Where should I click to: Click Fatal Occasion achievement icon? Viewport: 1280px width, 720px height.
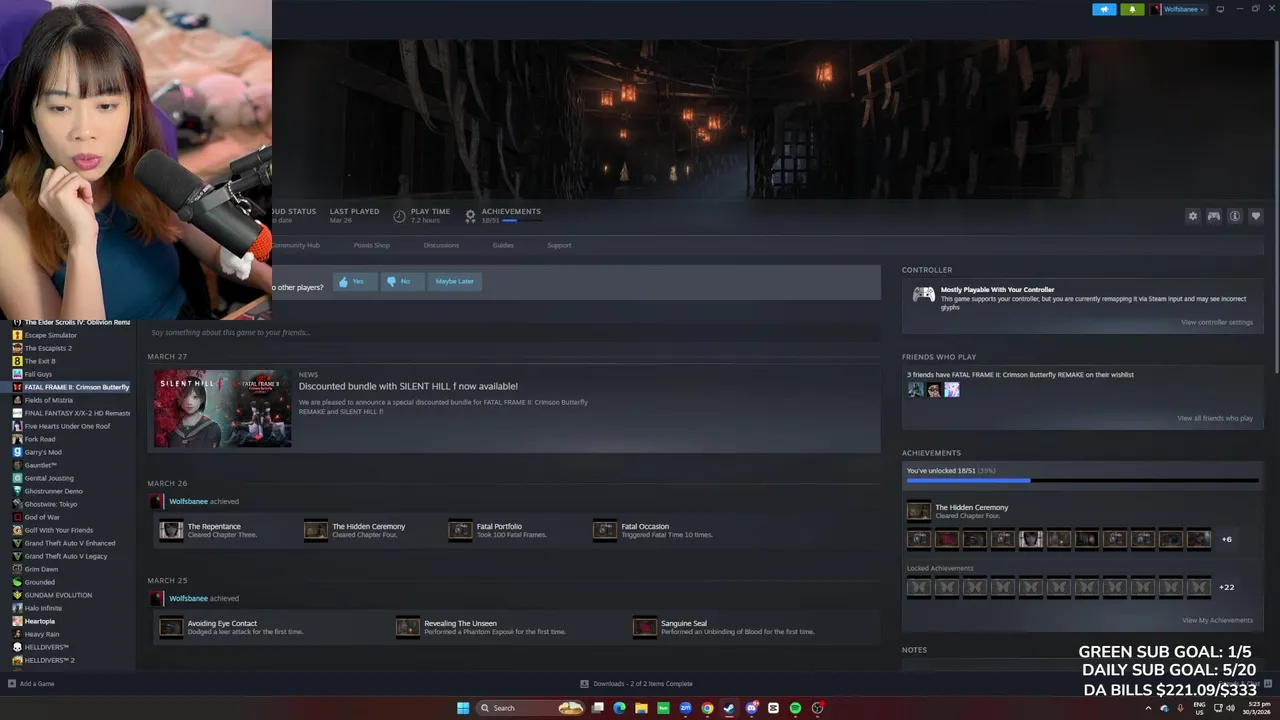point(605,530)
